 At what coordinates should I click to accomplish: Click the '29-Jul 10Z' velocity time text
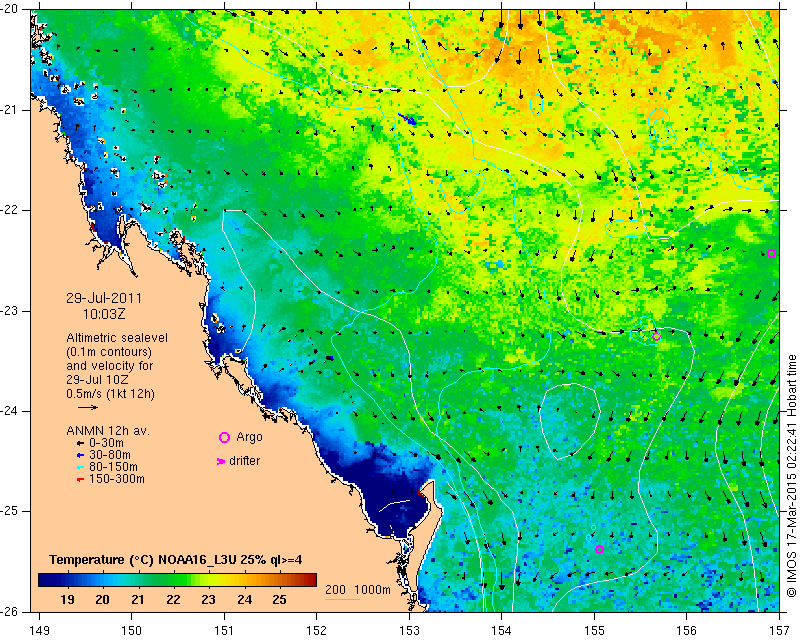click(97, 380)
